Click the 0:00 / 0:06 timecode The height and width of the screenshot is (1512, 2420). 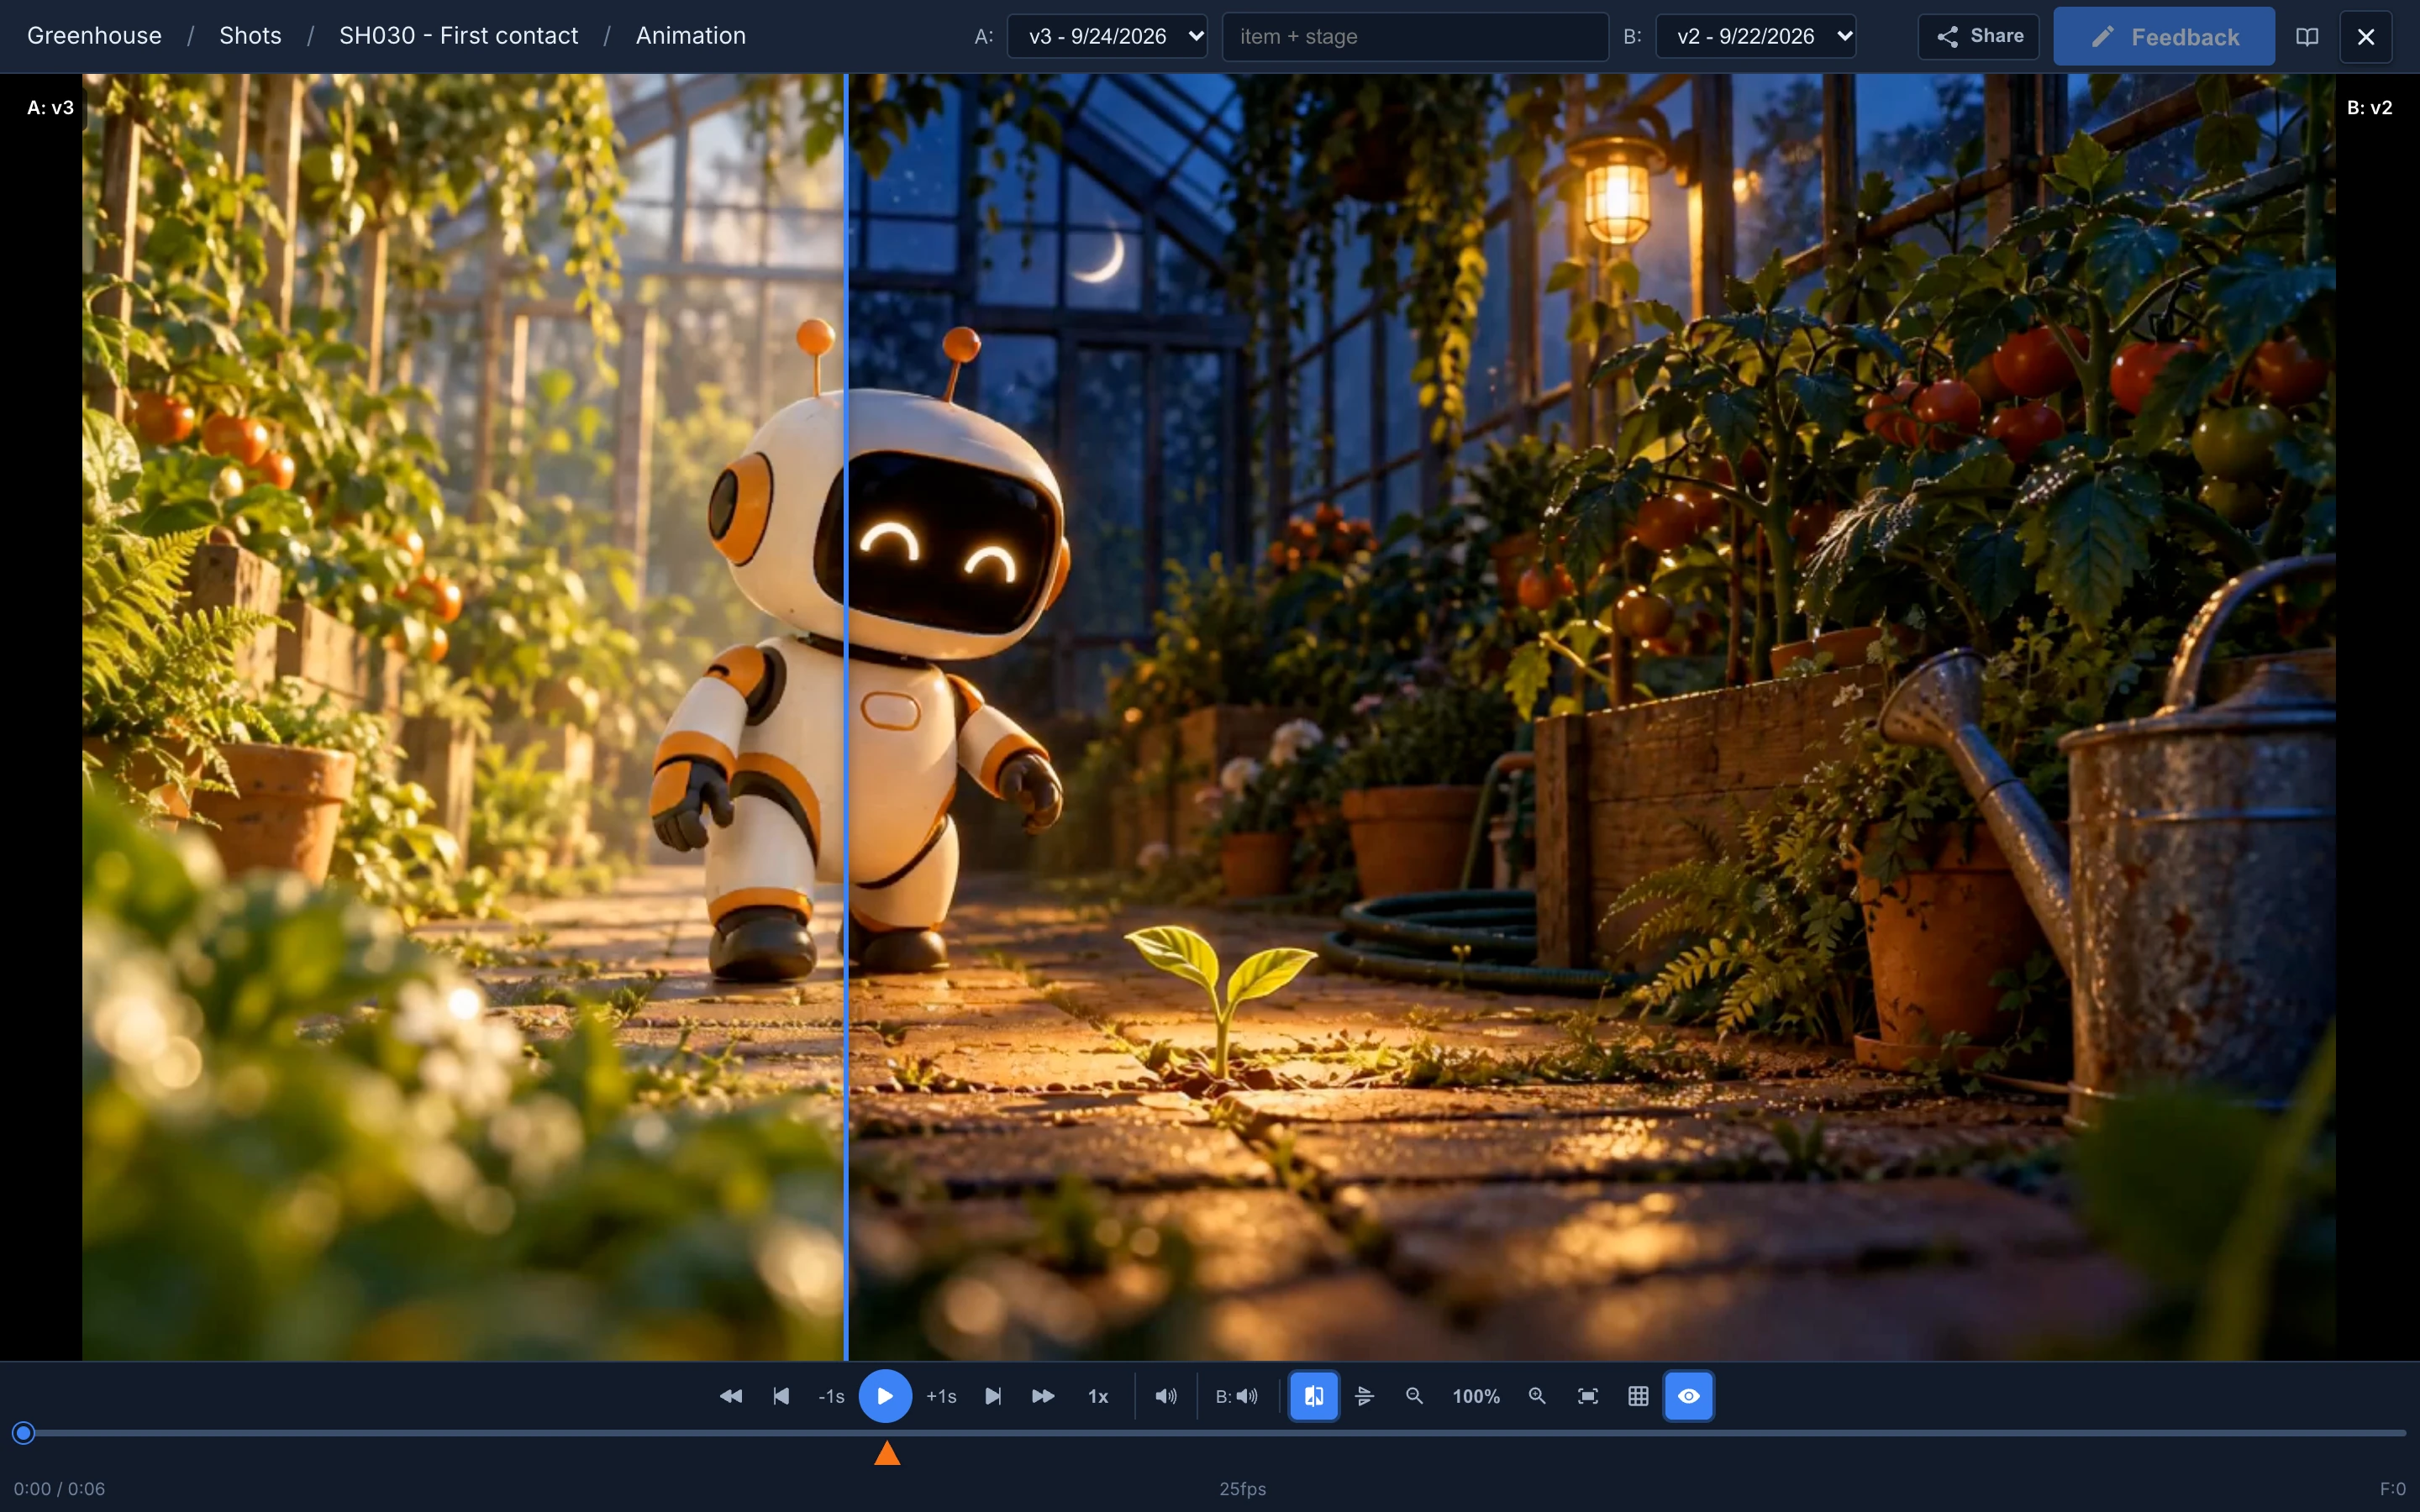(59, 1488)
